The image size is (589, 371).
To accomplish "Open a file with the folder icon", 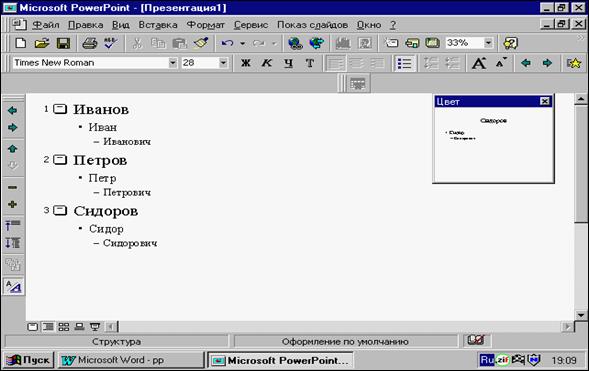I will click(x=42, y=43).
